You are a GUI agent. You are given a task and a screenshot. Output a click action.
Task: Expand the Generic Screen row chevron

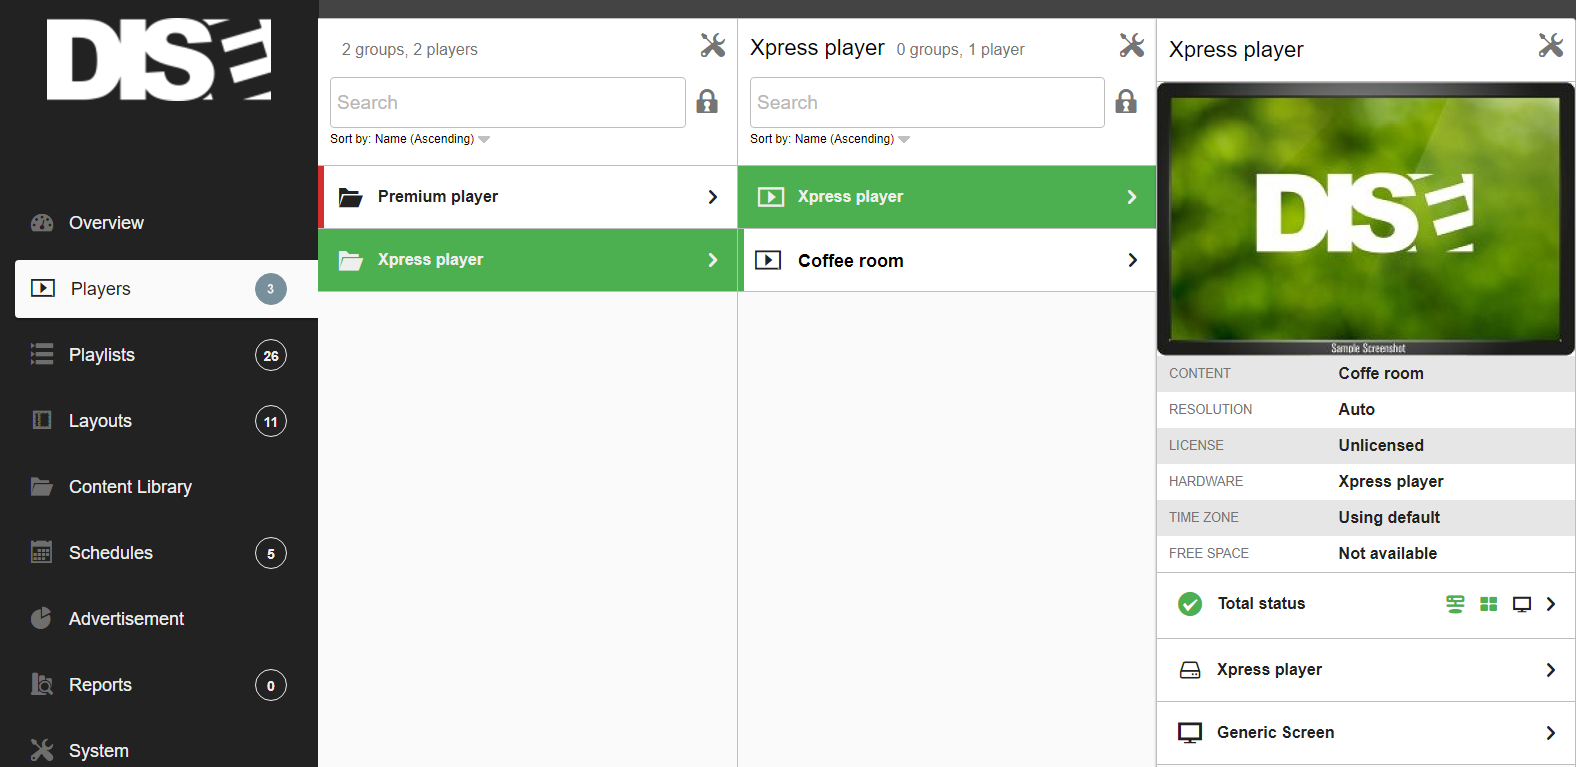click(x=1551, y=733)
